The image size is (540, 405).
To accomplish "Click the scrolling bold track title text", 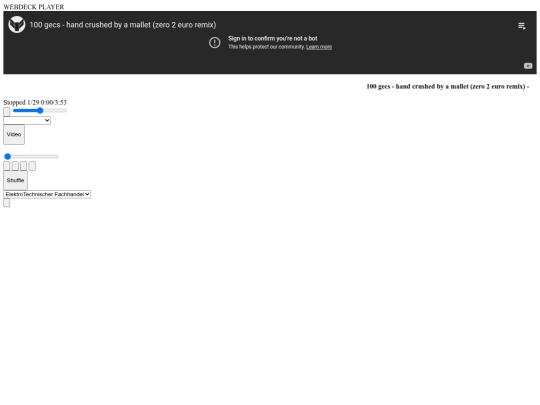I will pyautogui.click(x=448, y=86).
